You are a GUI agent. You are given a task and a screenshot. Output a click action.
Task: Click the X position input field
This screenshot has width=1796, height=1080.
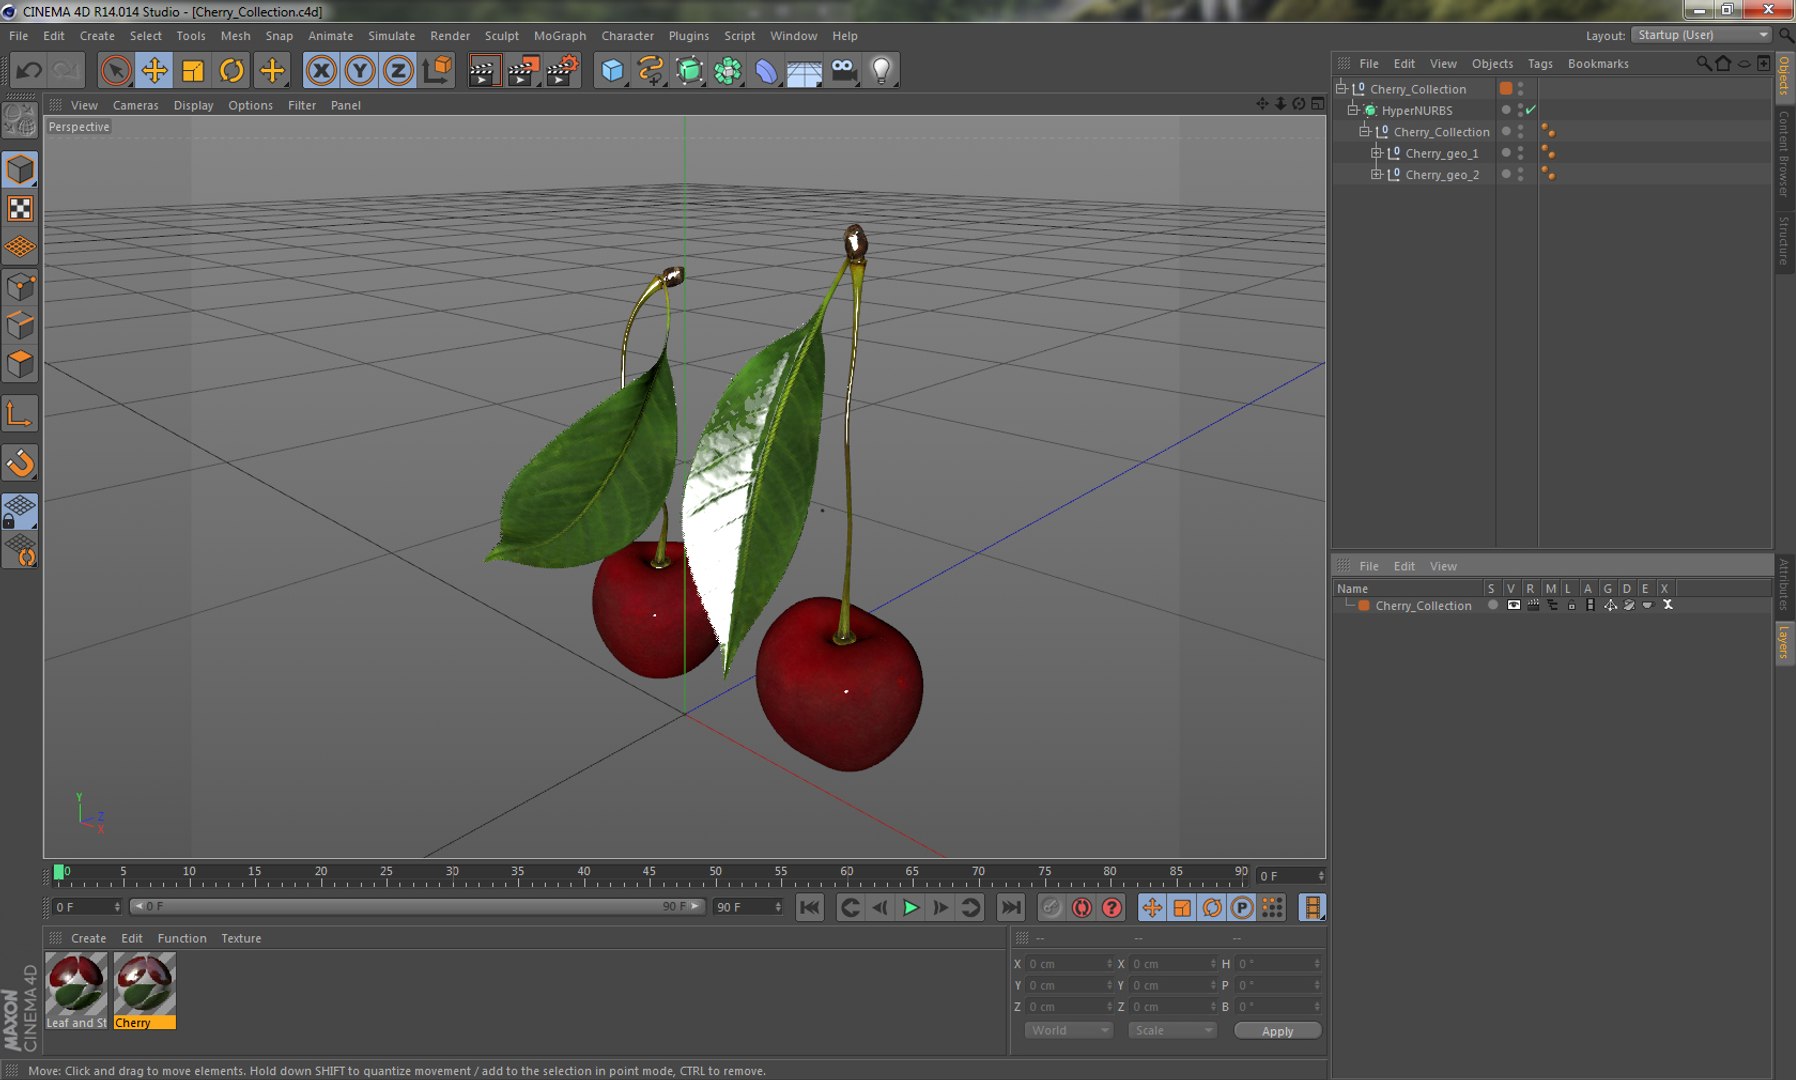click(1069, 964)
